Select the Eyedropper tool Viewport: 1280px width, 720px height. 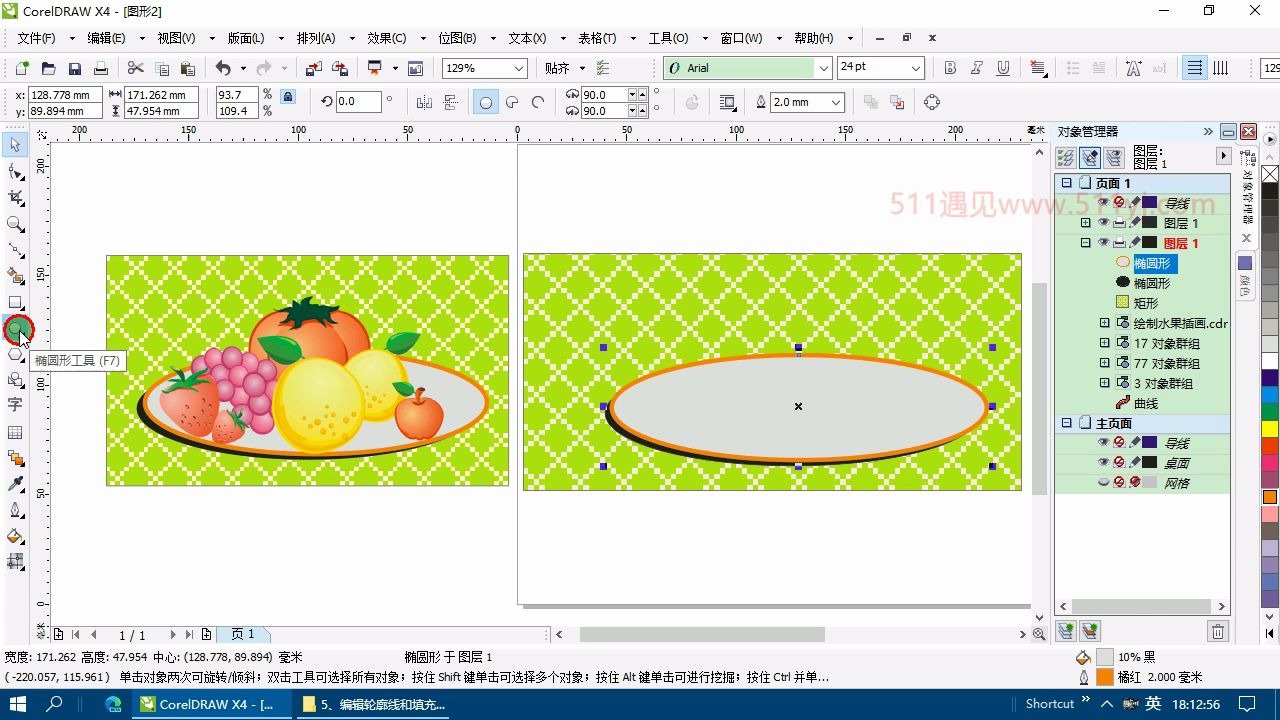coord(15,484)
